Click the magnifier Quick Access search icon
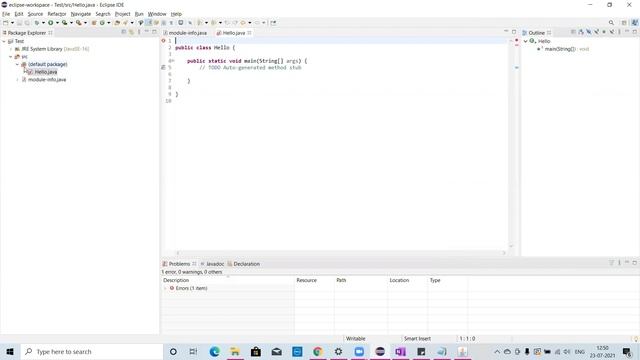The image size is (640, 360). tap(611, 23)
